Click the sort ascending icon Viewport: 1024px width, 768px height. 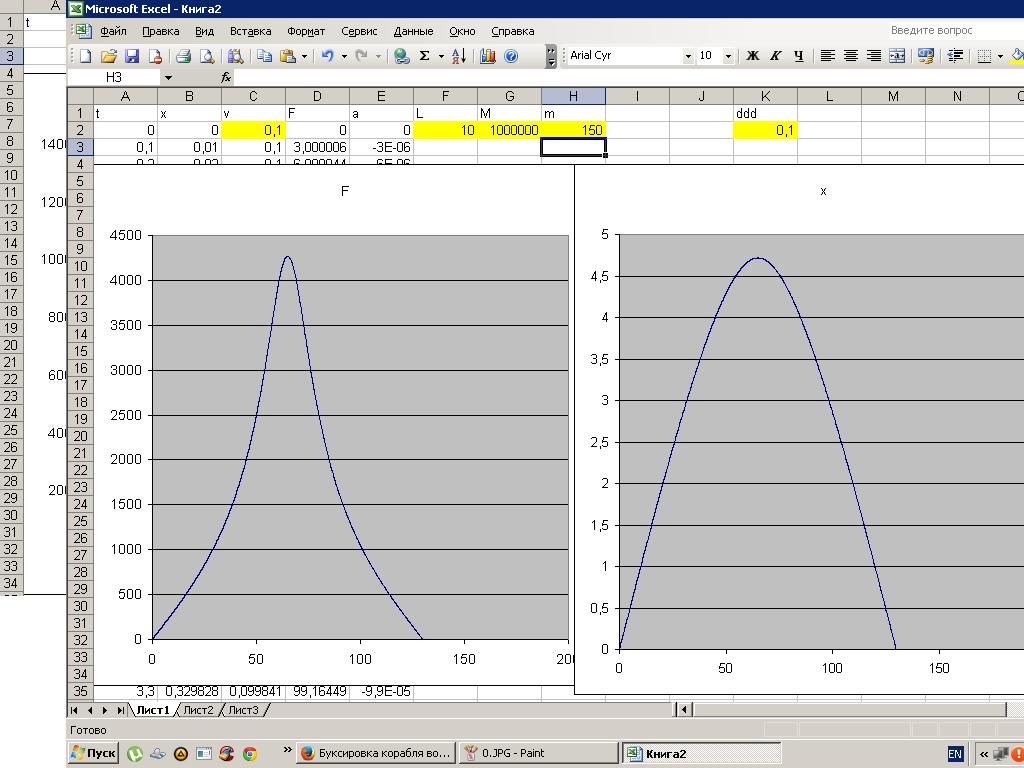pyautogui.click(x=459, y=56)
